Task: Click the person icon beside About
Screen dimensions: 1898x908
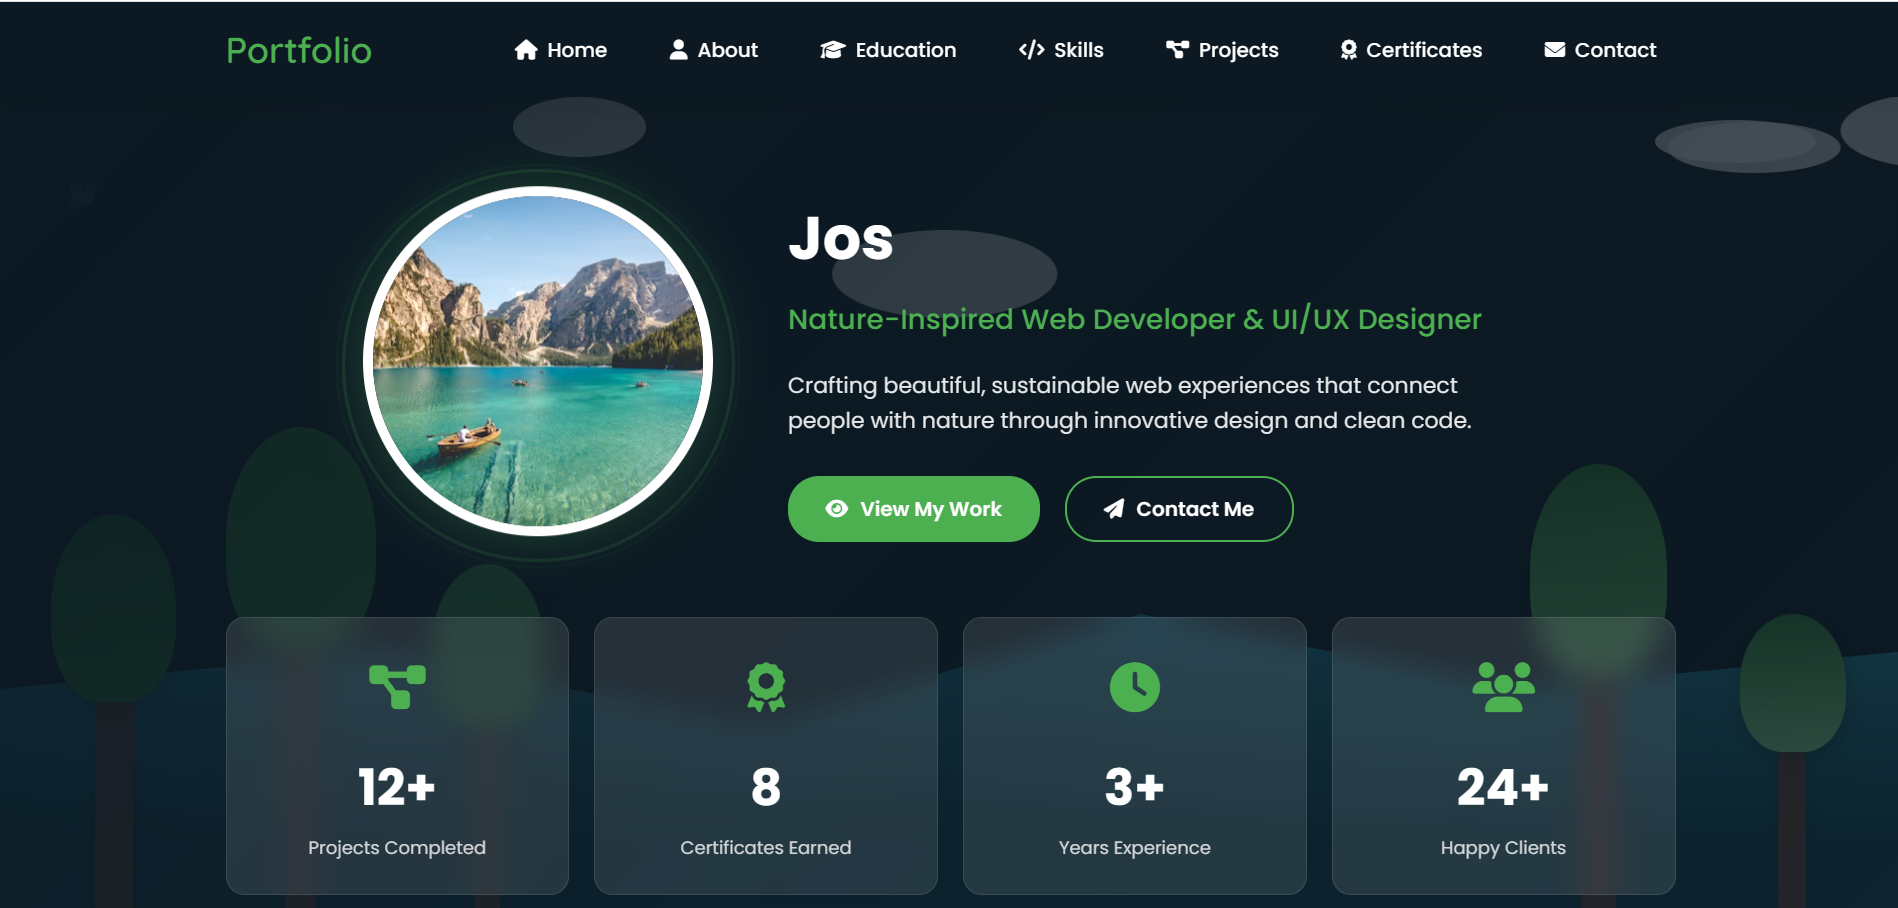Action: [678, 50]
